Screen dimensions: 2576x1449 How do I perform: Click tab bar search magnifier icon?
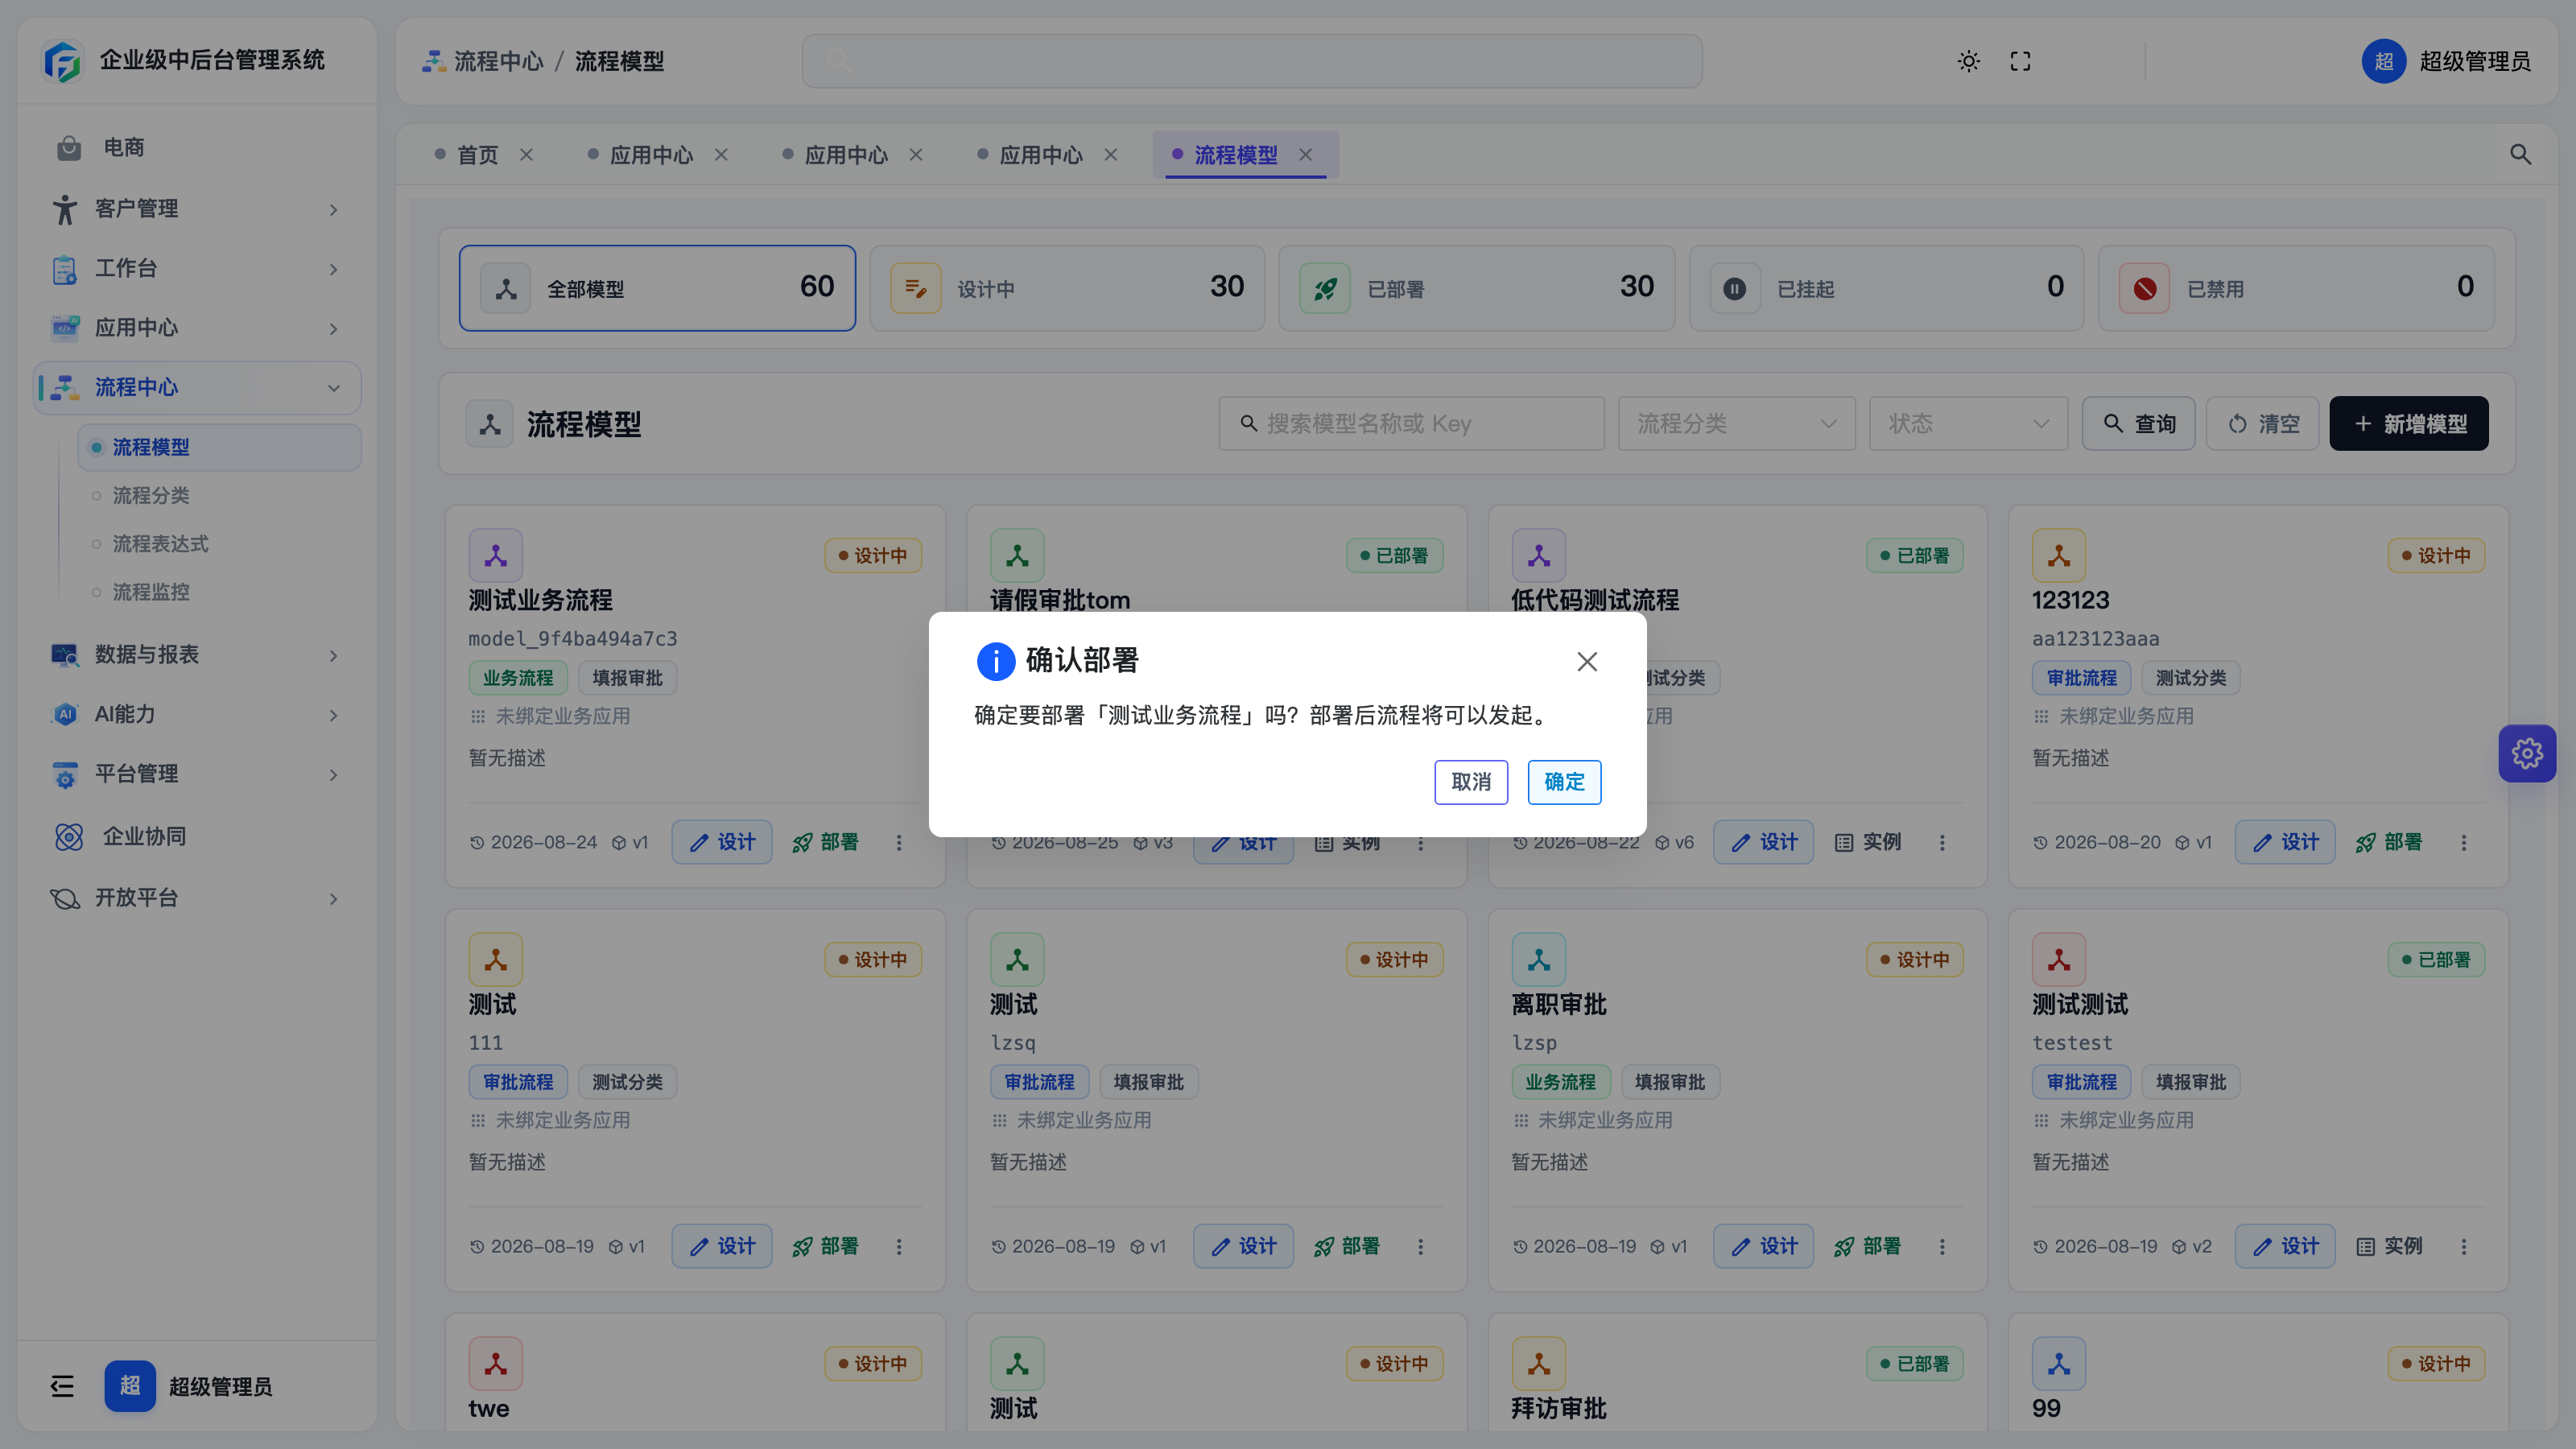pyautogui.click(x=2521, y=155)
